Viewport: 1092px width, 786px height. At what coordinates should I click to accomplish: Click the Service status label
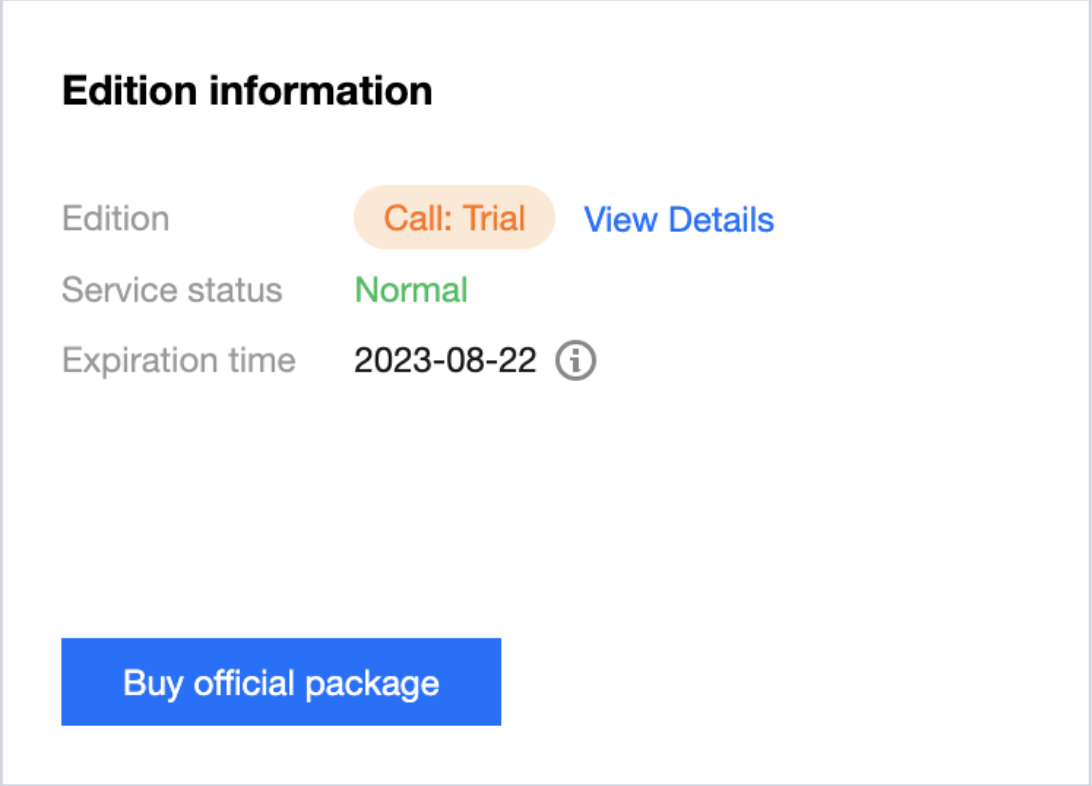172,290
